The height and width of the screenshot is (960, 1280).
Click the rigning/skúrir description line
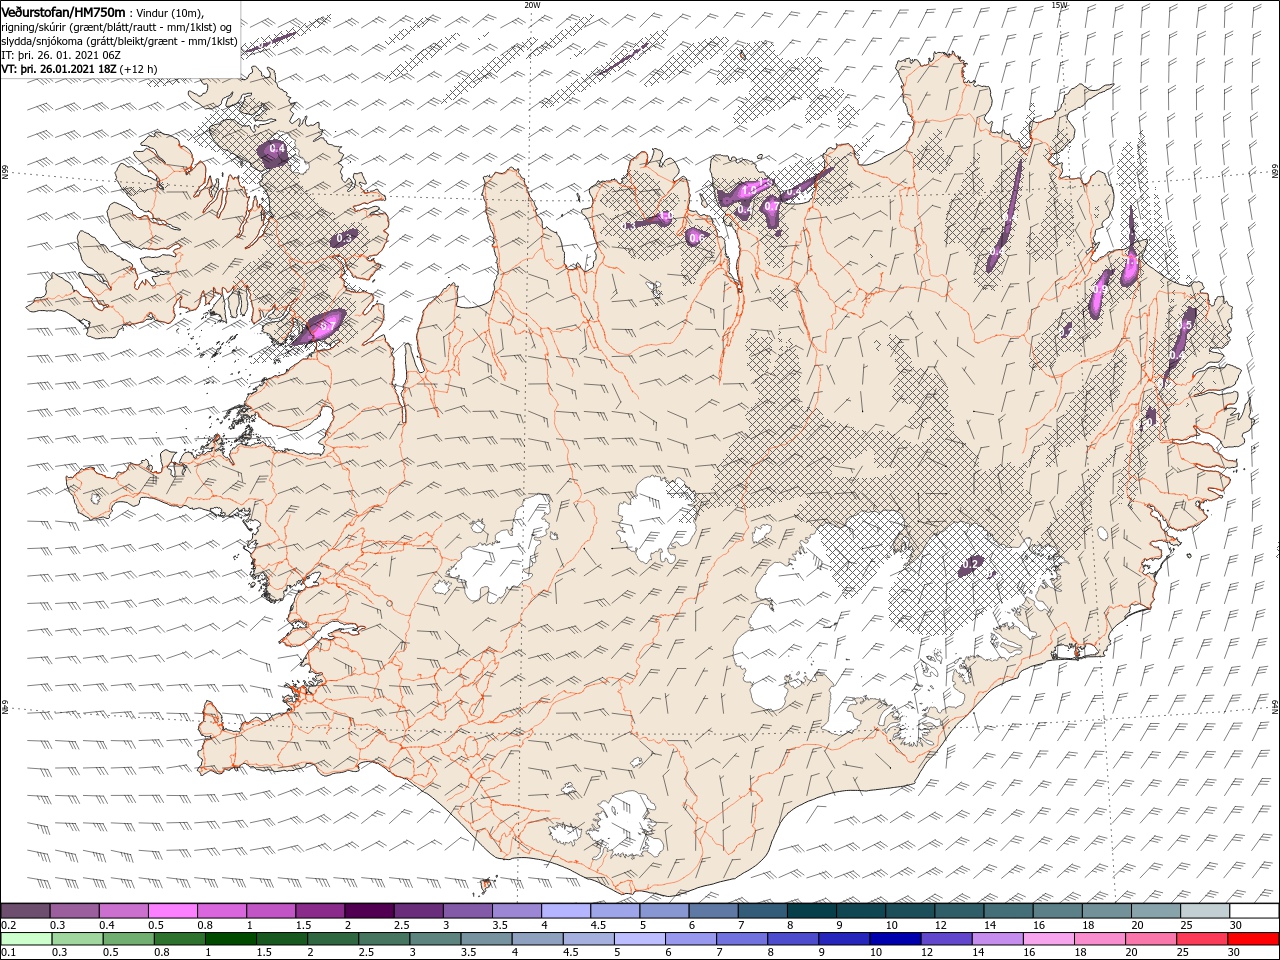point(117,27)
